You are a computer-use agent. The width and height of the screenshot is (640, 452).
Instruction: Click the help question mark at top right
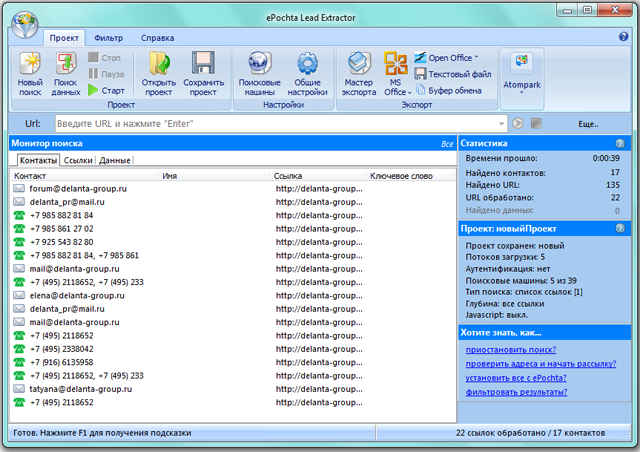(623, 37)
